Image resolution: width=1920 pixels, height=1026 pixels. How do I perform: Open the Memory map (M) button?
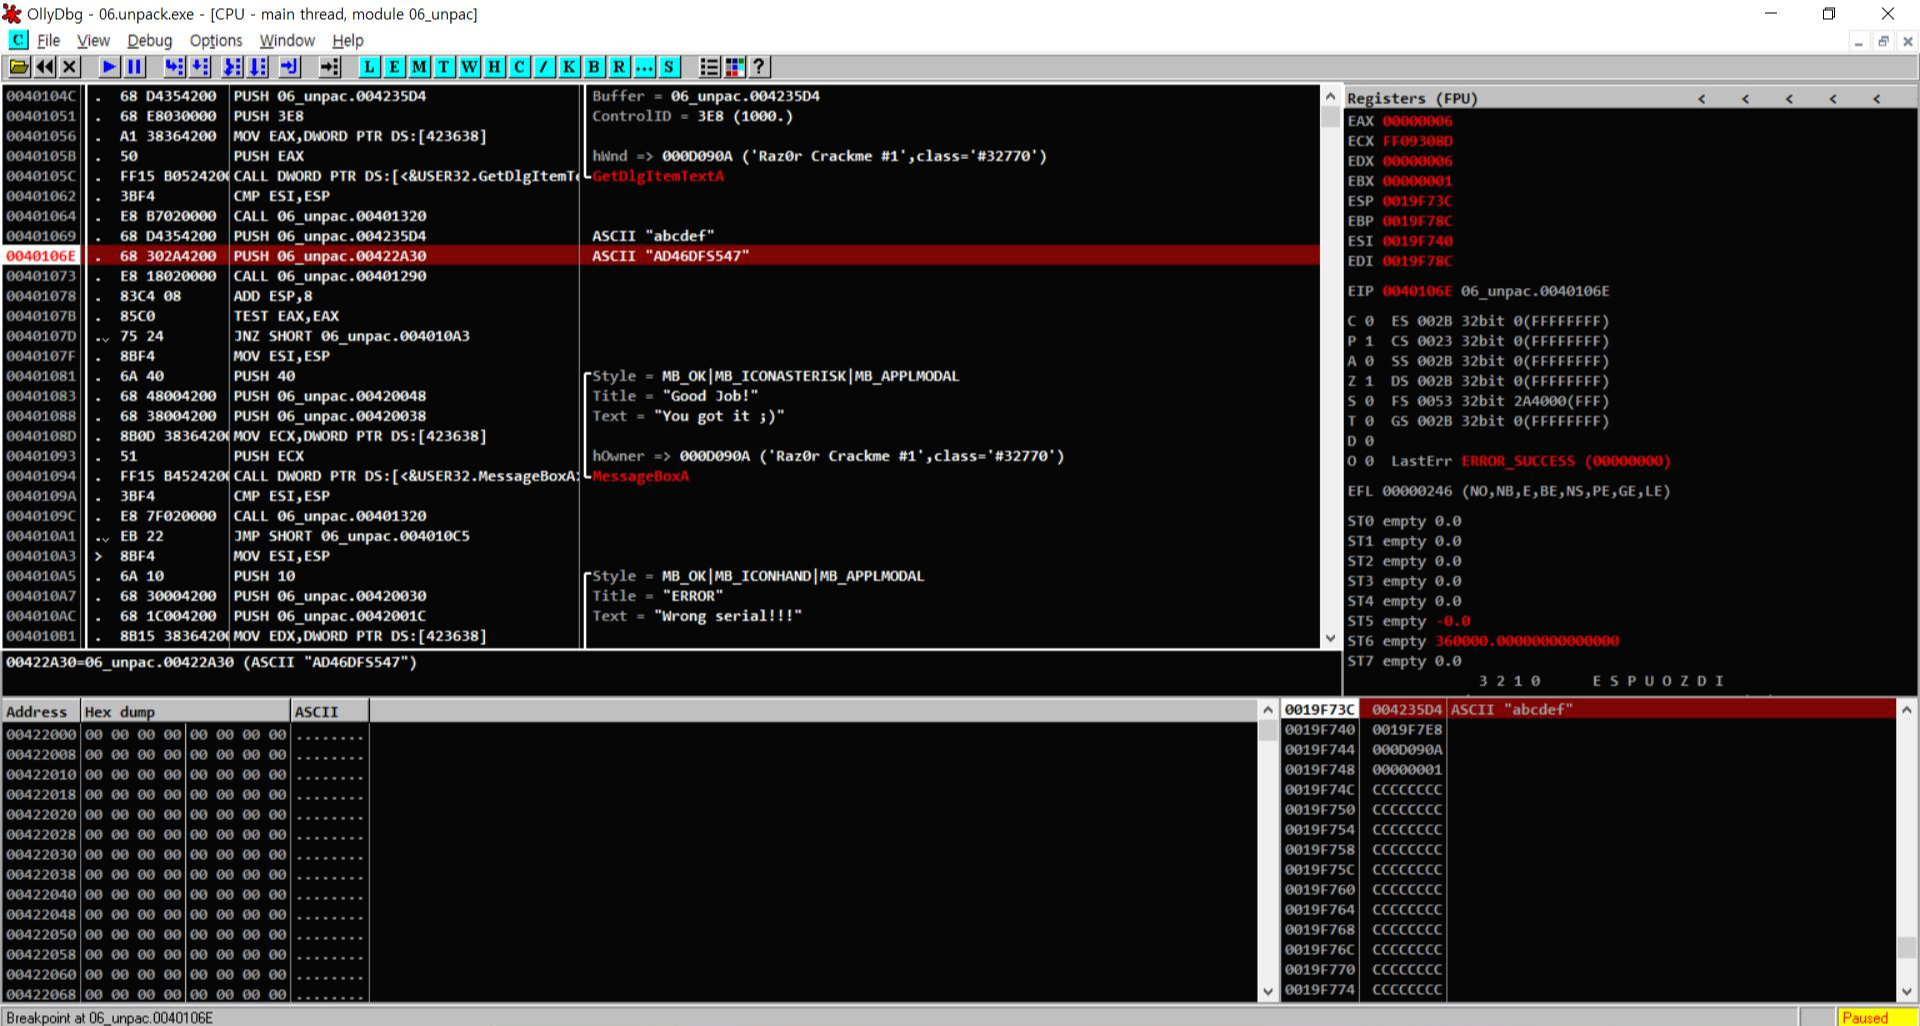tap(419, 67)
